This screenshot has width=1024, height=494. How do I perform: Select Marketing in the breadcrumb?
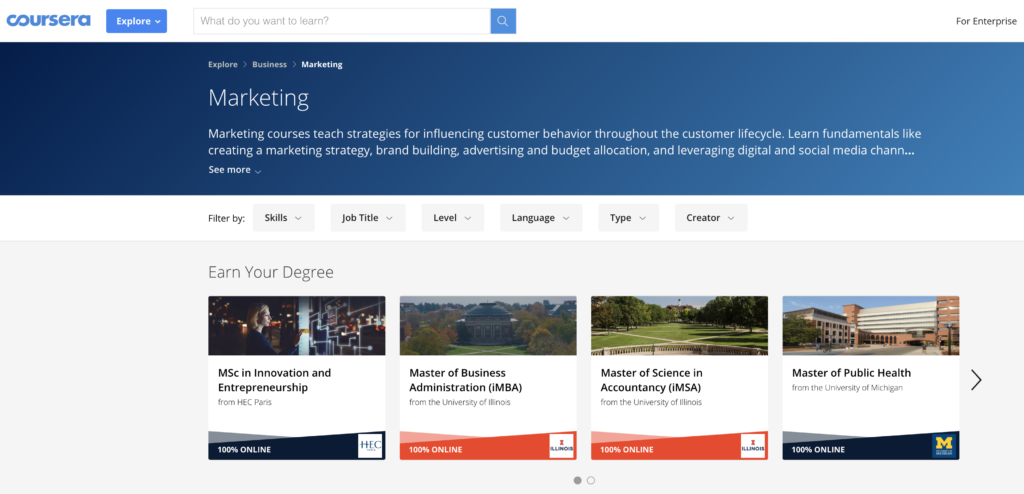coord(322,65)
